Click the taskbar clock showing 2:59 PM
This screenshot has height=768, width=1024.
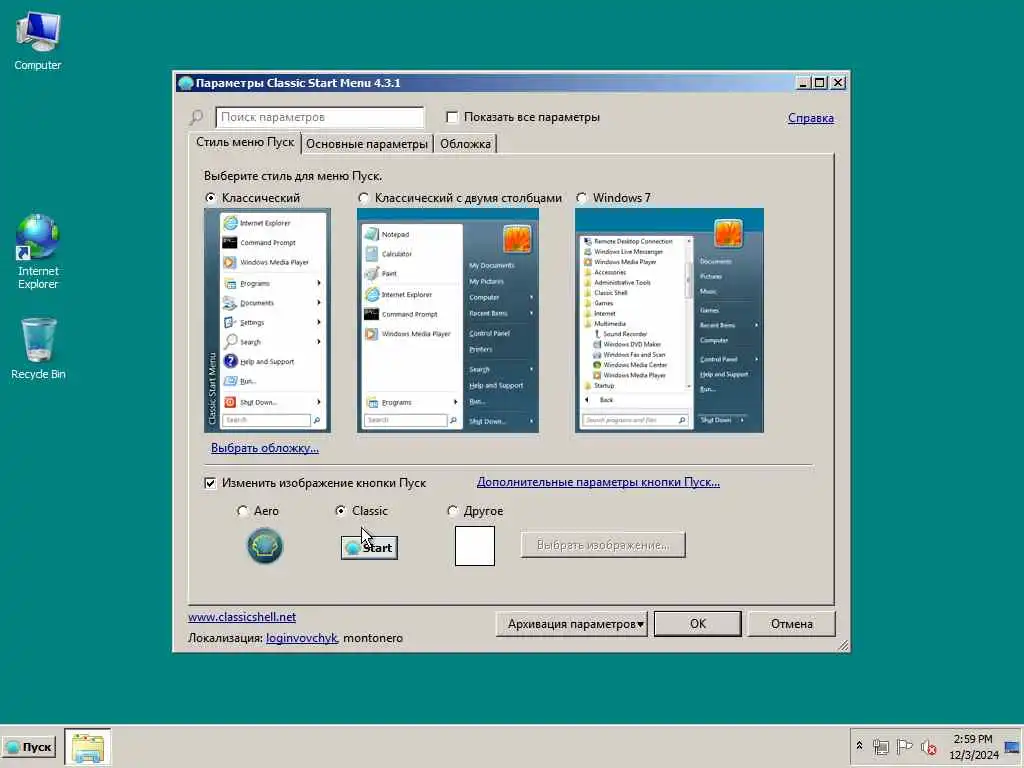click(x=973, y=747)
